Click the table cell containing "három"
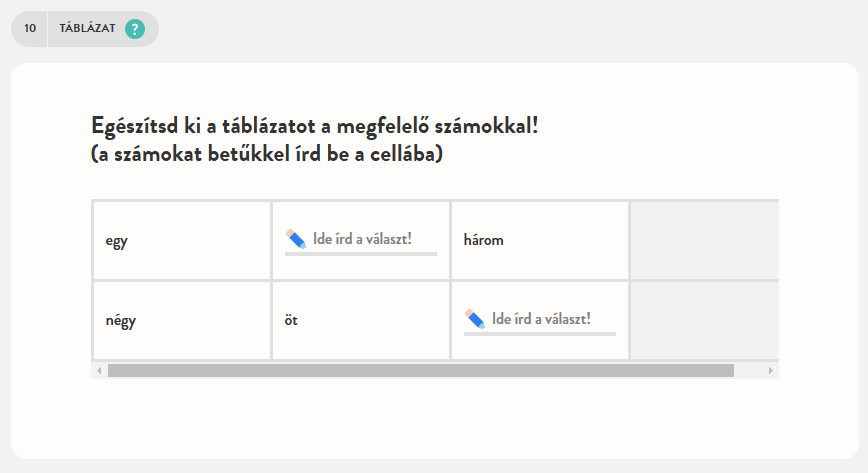Screen dimensions: 868x473 539,241
